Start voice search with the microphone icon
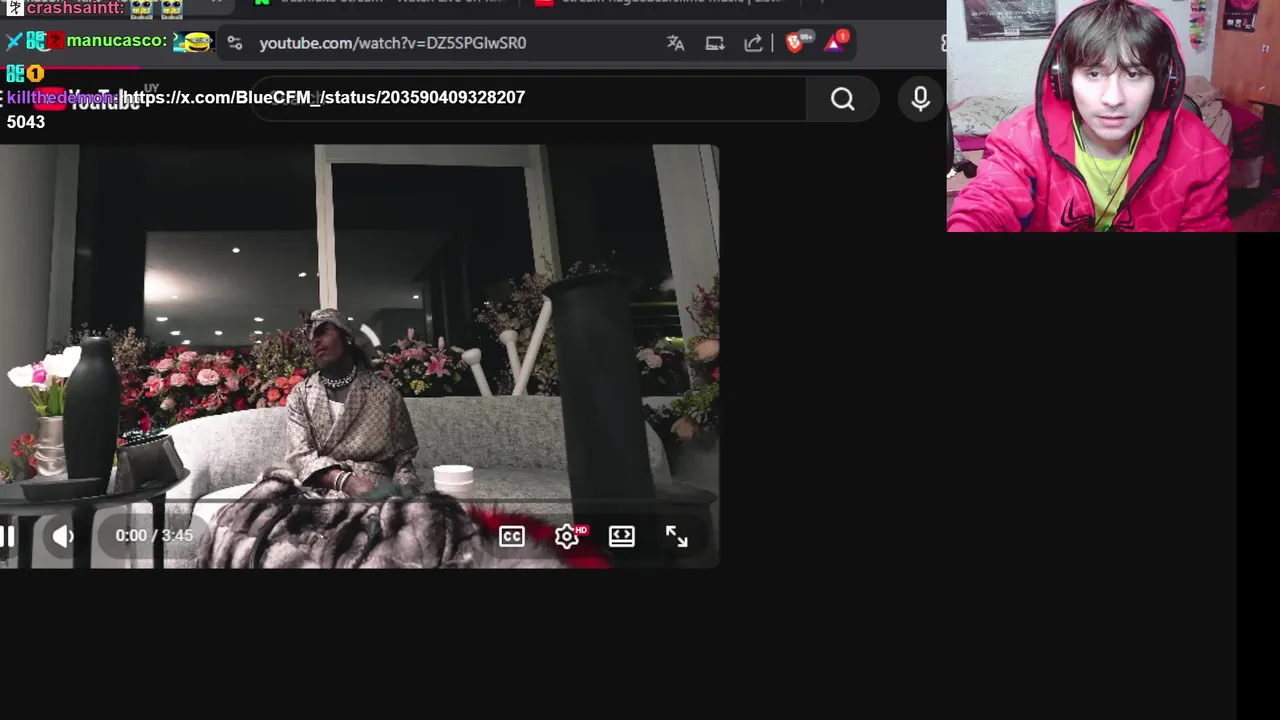The image size is (1280, 720). 921,99
